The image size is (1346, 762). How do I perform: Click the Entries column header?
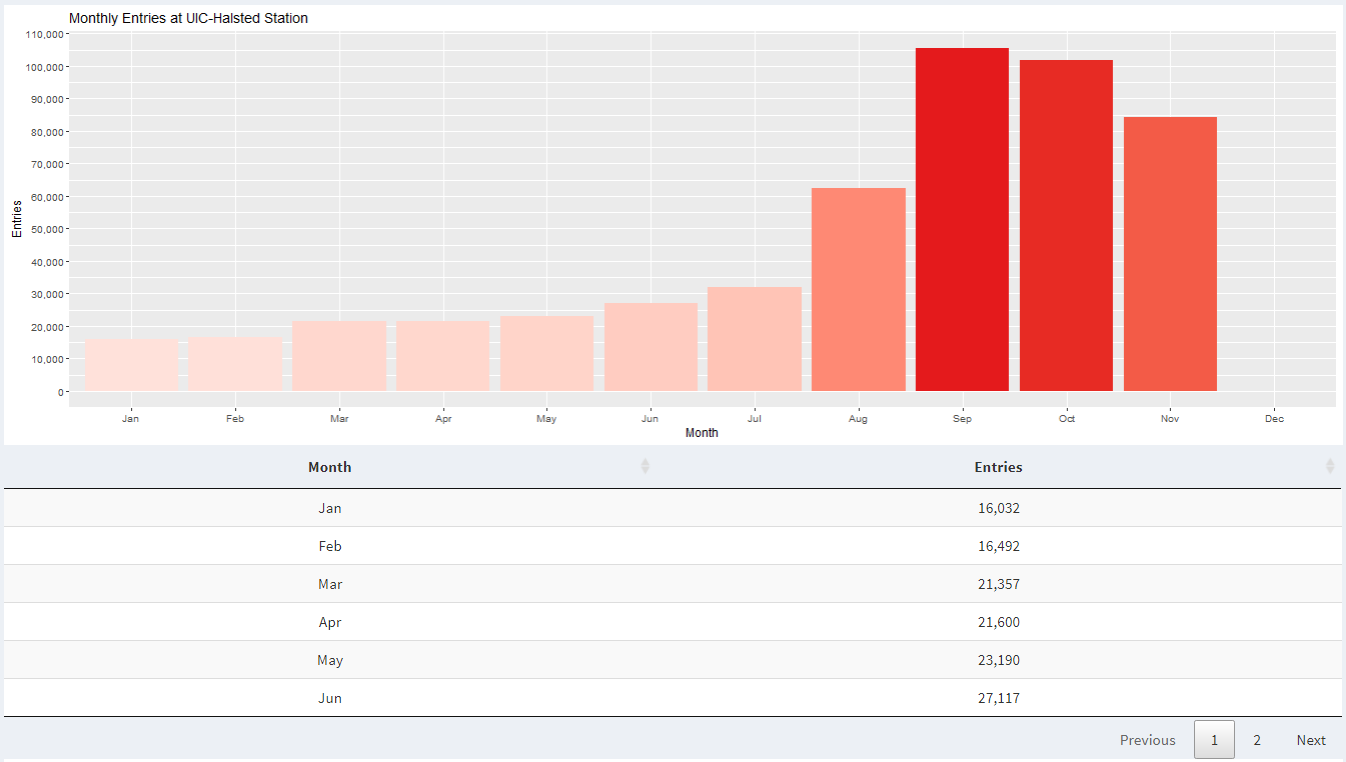pyautogui.click(x=998, y=467)
